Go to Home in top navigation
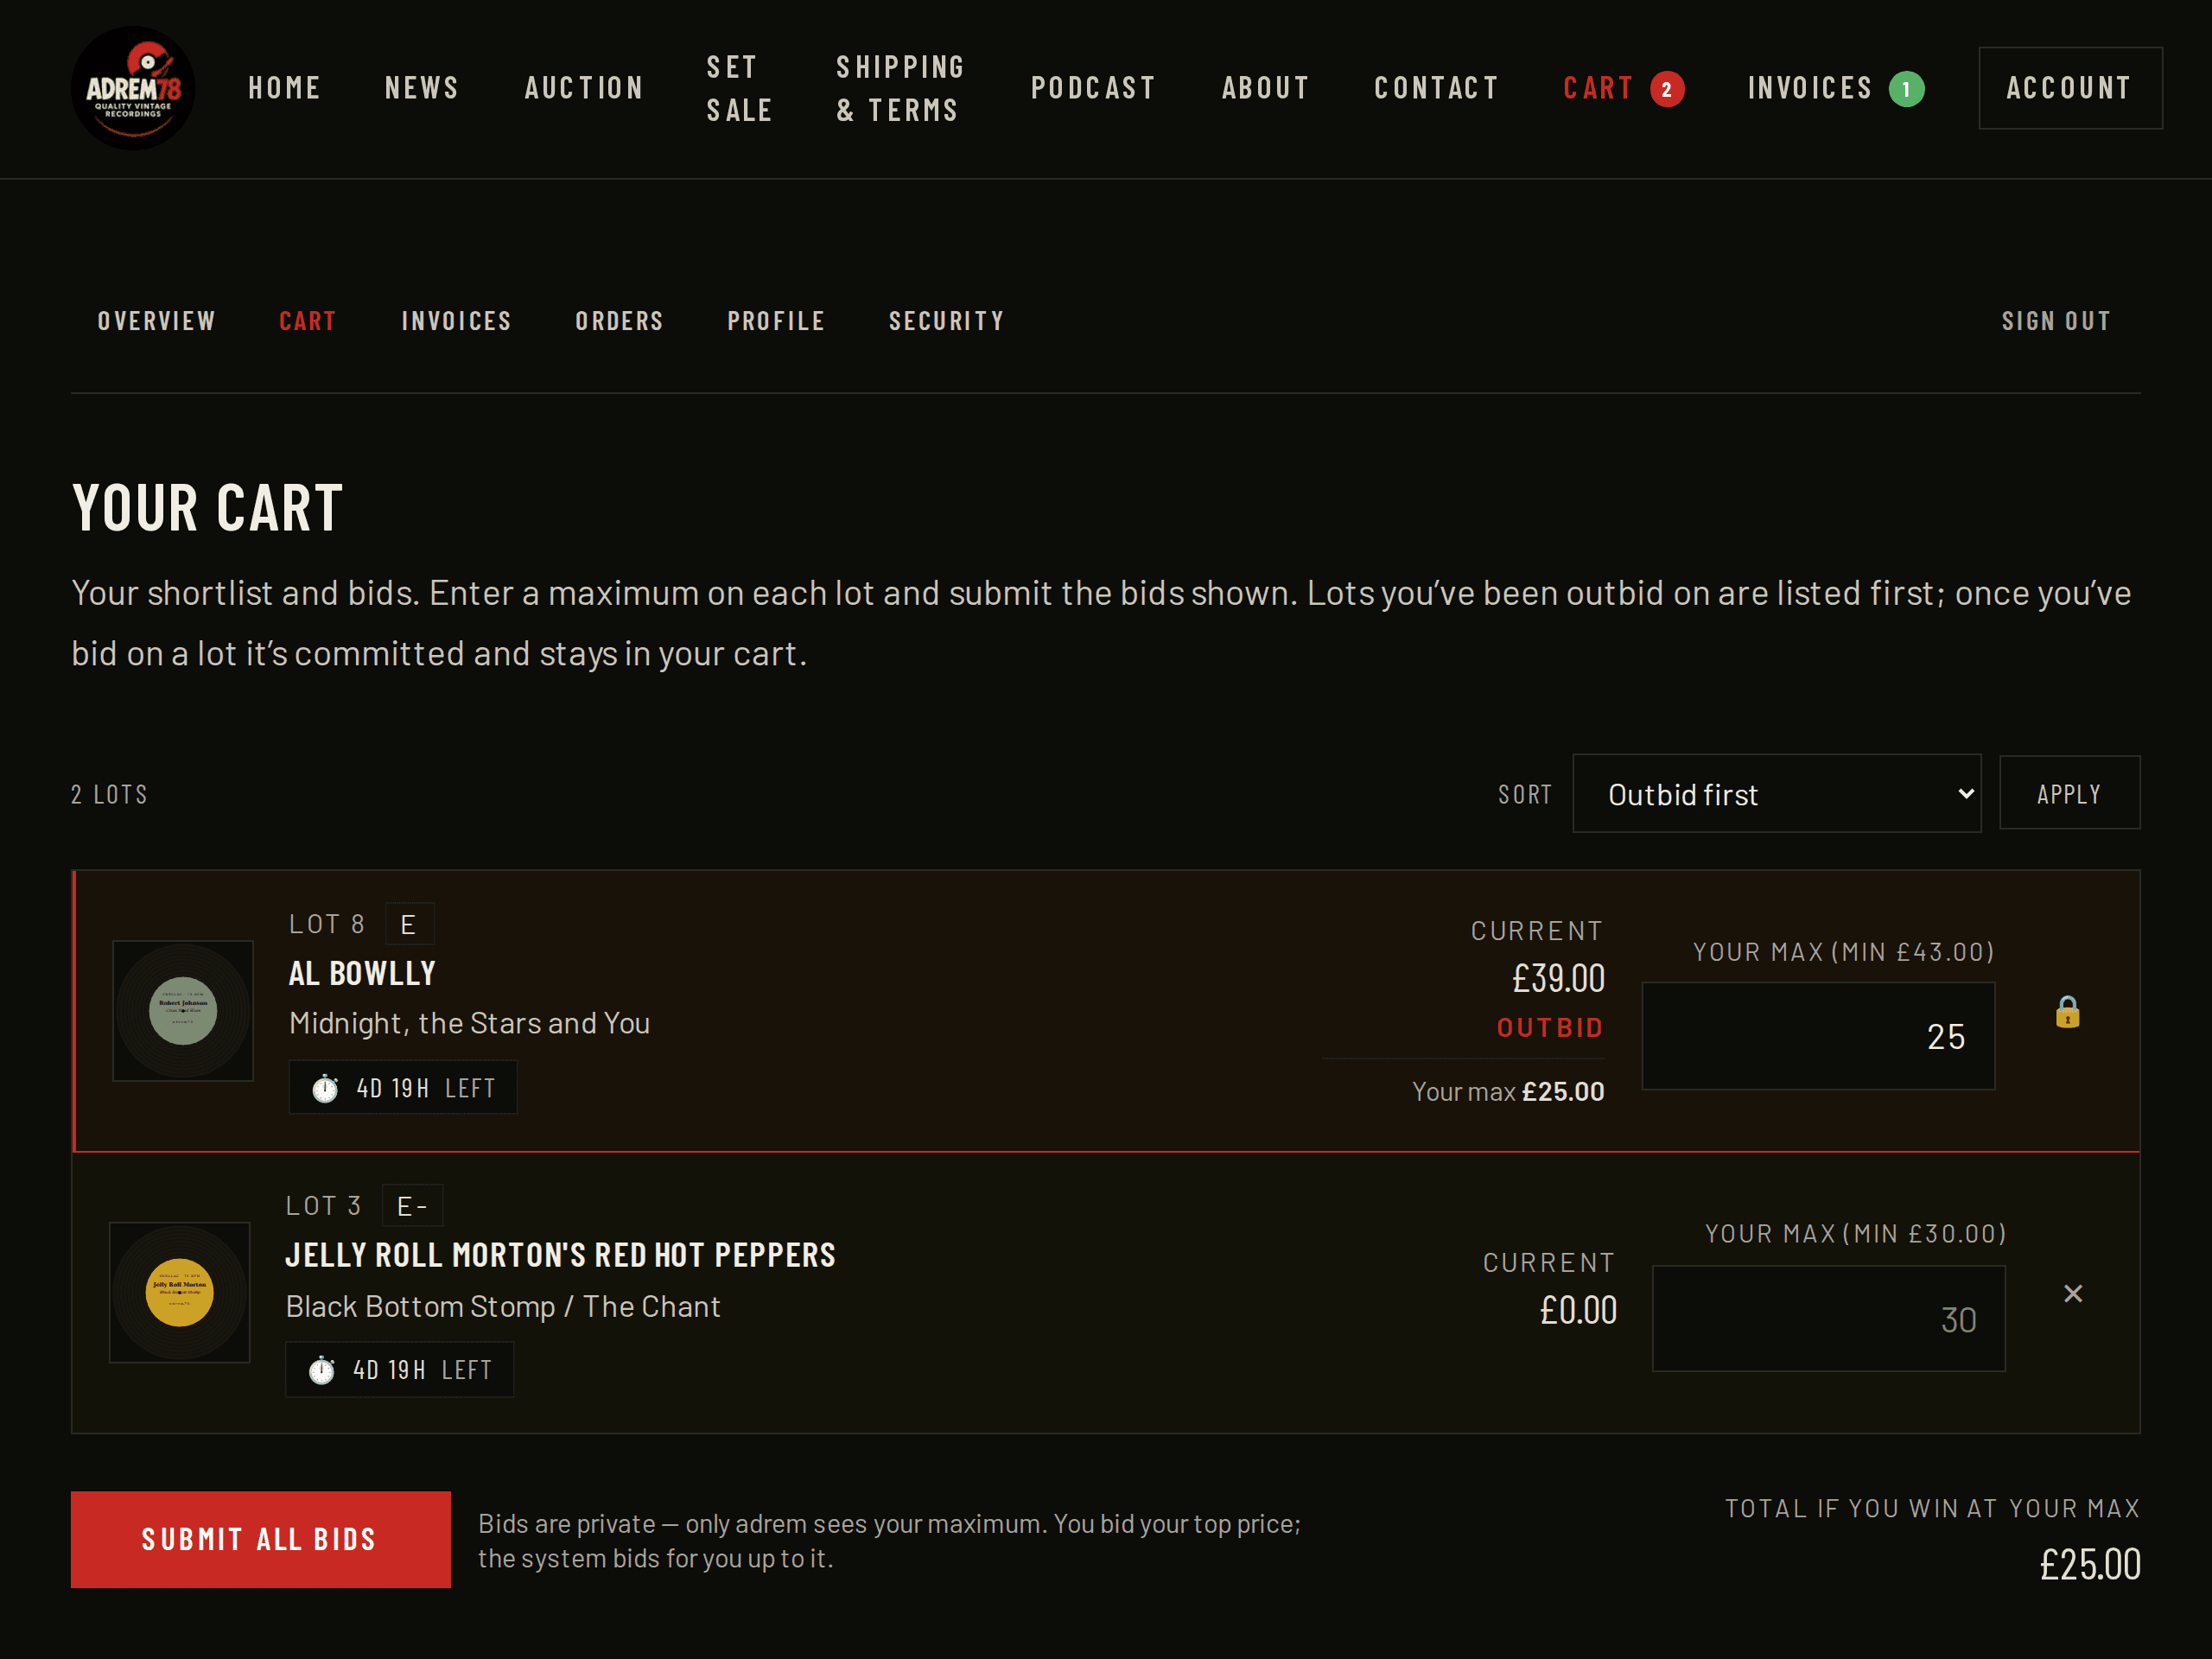 [285, 88]
